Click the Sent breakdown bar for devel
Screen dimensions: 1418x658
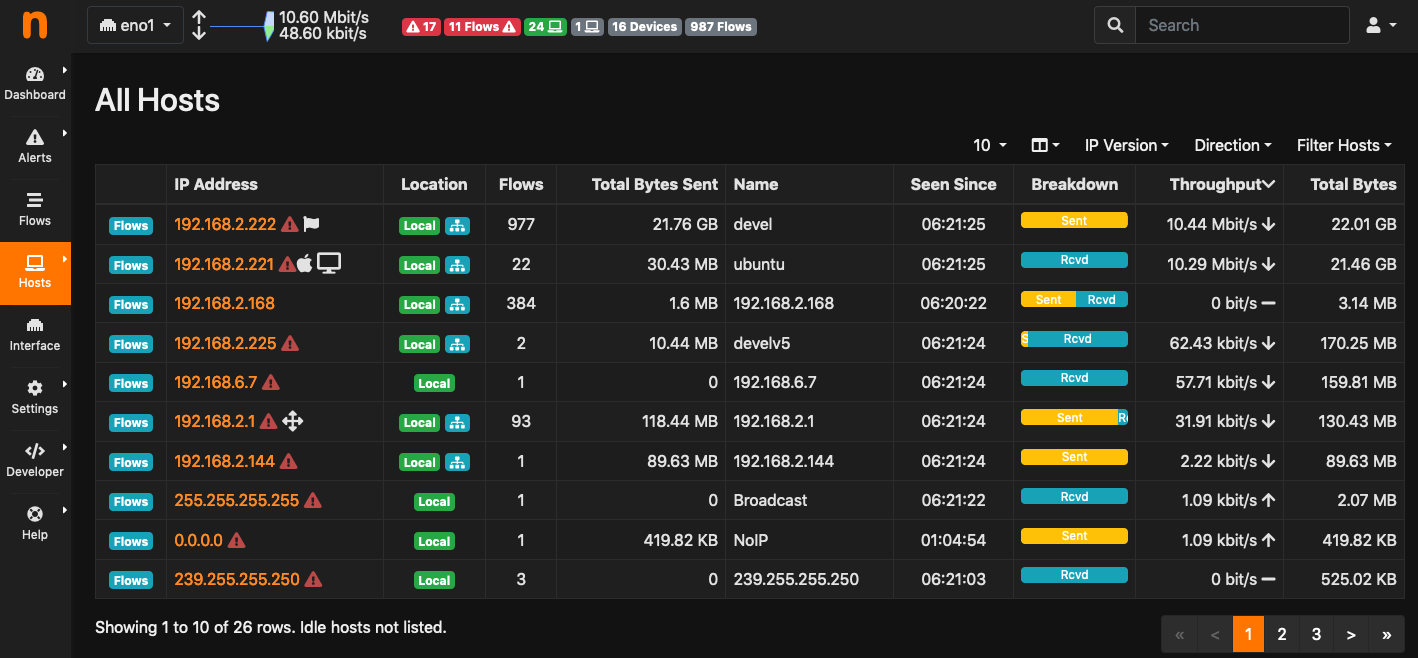pyautogui.click(x=1074, y=220)
